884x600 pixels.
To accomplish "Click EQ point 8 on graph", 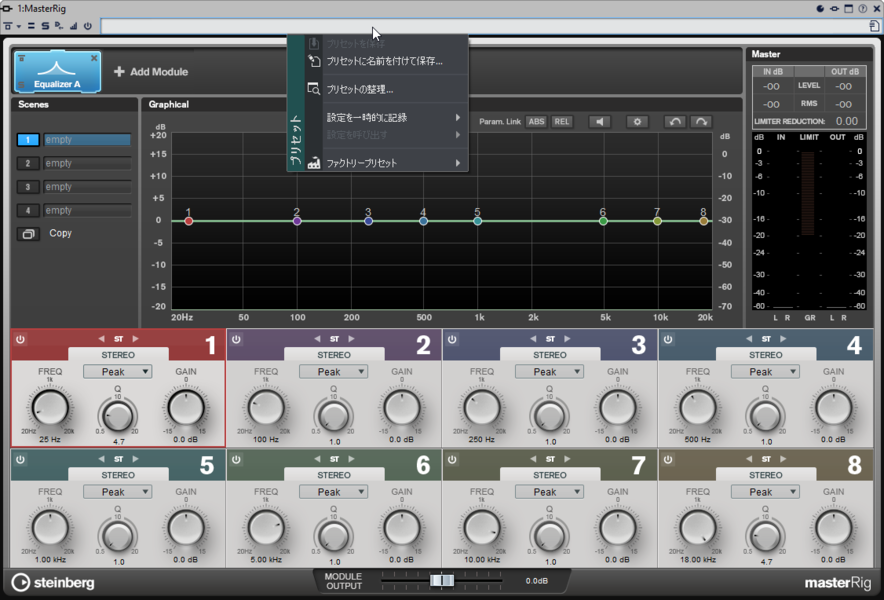I will pos(704,221).
